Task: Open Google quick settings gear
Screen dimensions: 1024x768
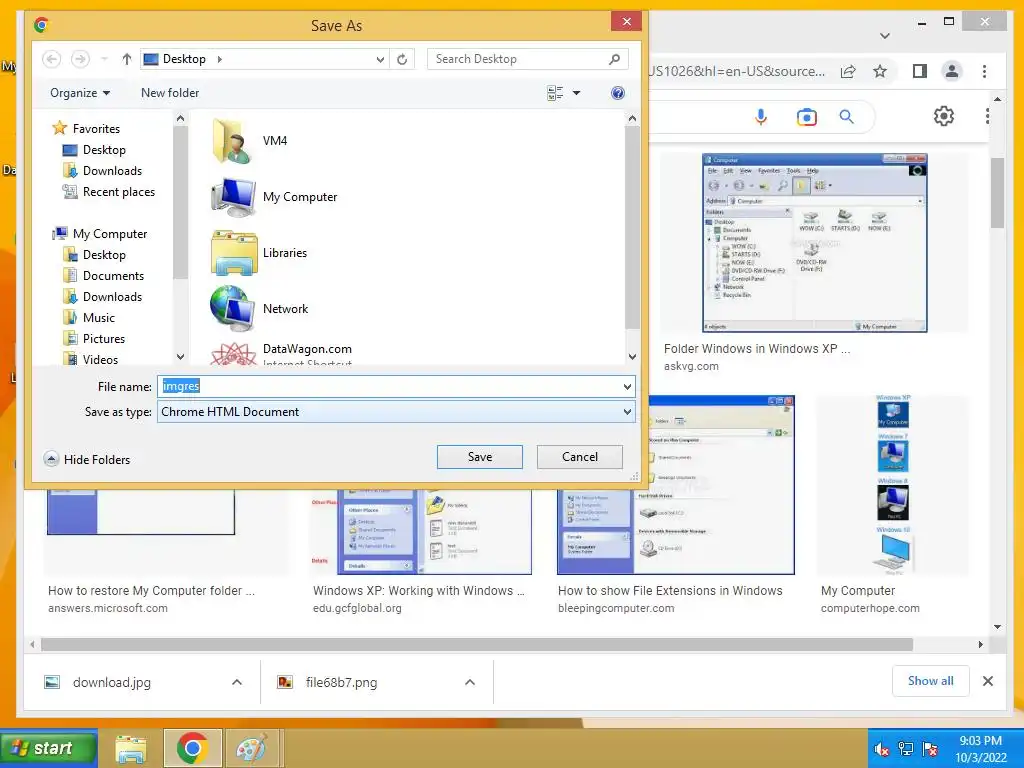Action: coord(943,116)
